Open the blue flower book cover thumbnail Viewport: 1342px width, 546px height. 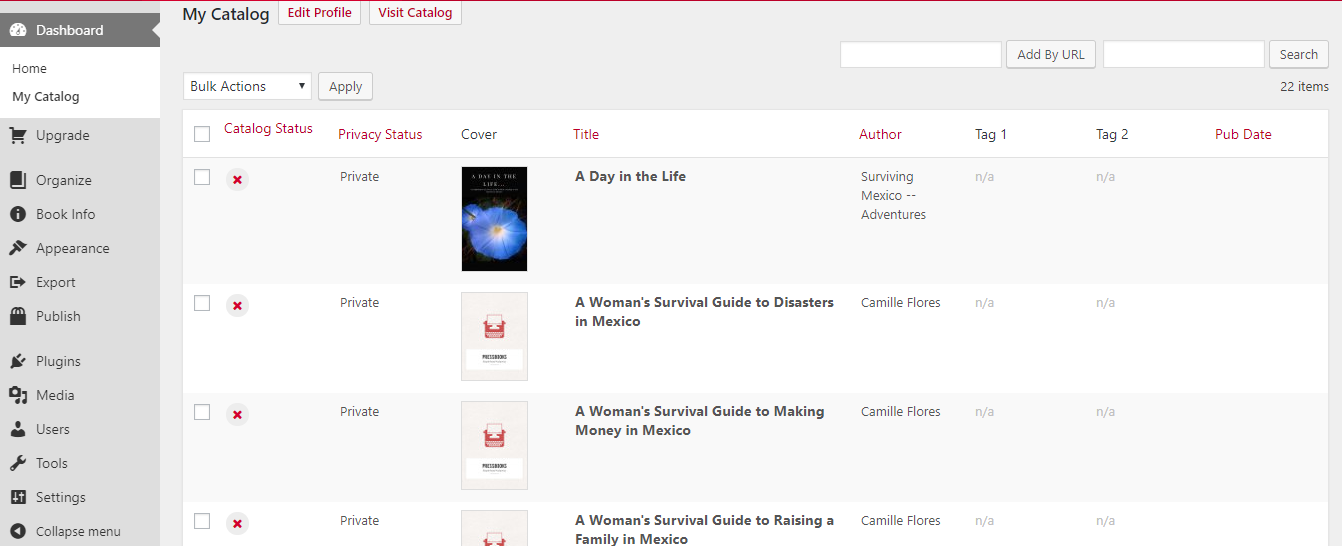coord(494,219)
